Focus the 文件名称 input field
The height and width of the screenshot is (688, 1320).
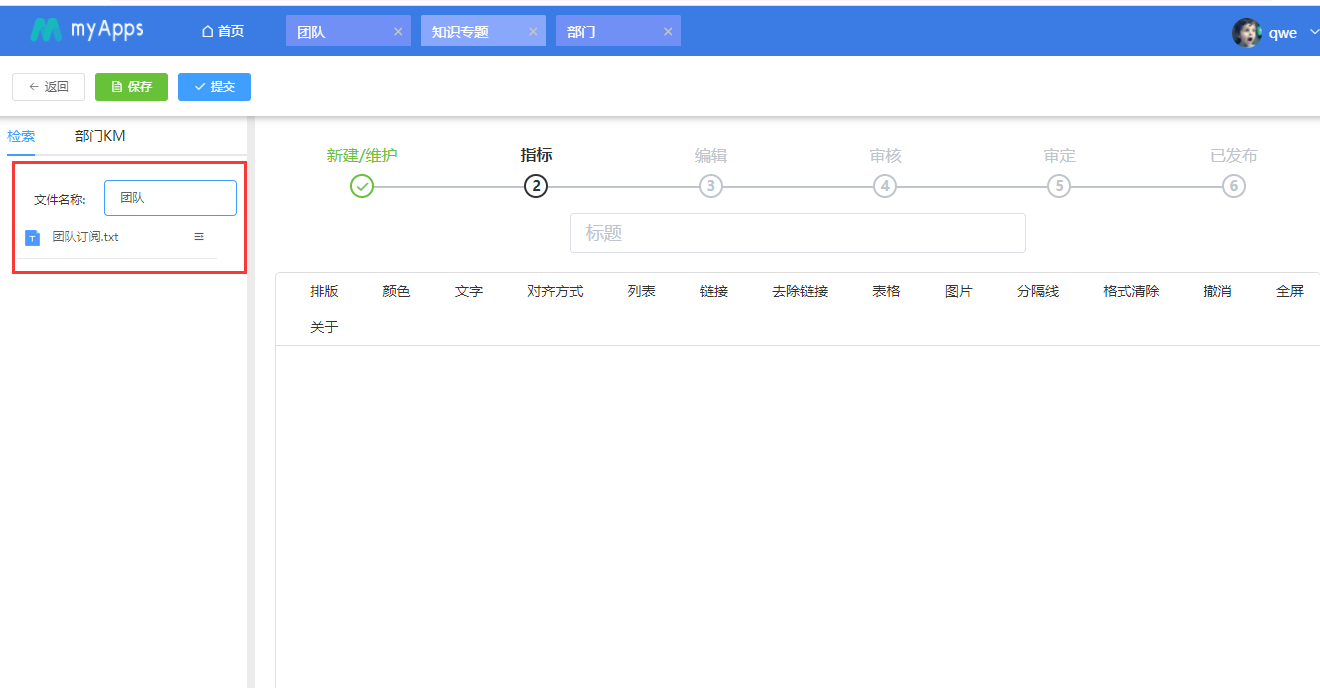point(170,198)
